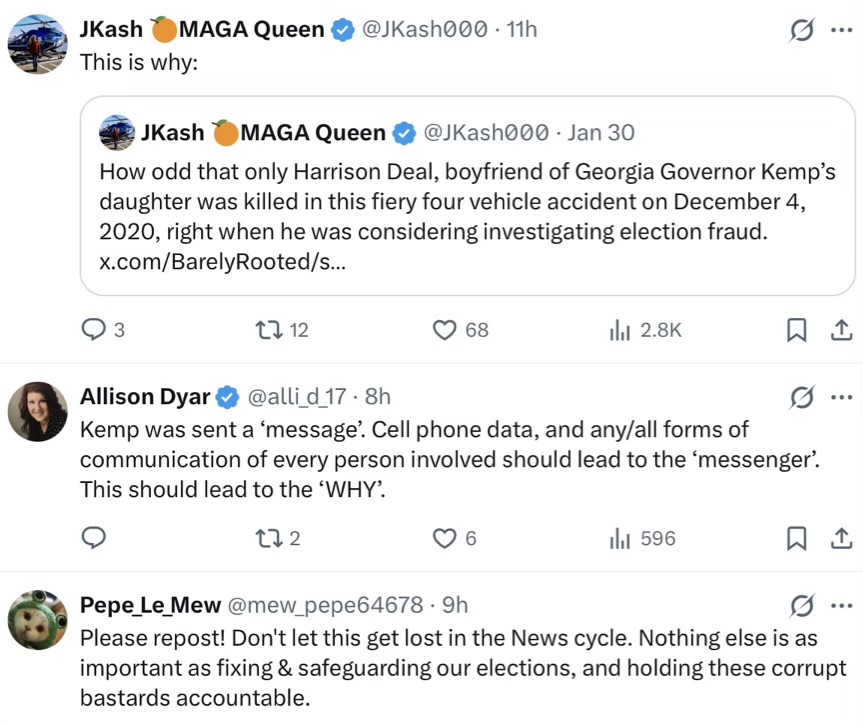Open more options on Pepe_Le_Mew's comment
The height and width of the screenshot is (726, 863).
pyautogui.click(x=842, y=605)
